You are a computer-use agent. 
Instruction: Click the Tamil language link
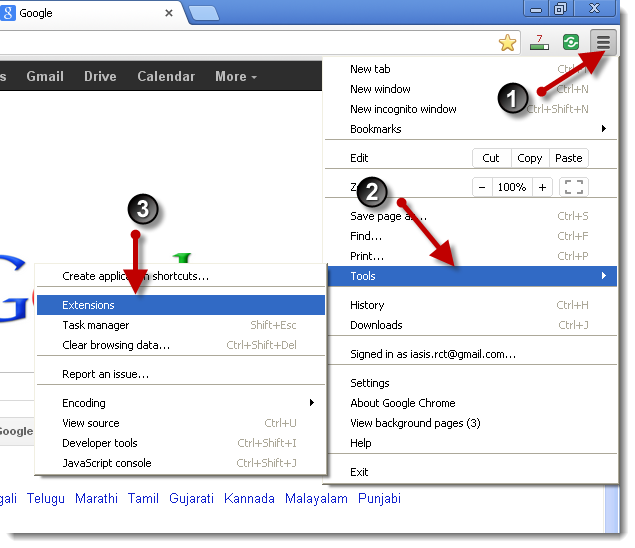pos(143,498)
